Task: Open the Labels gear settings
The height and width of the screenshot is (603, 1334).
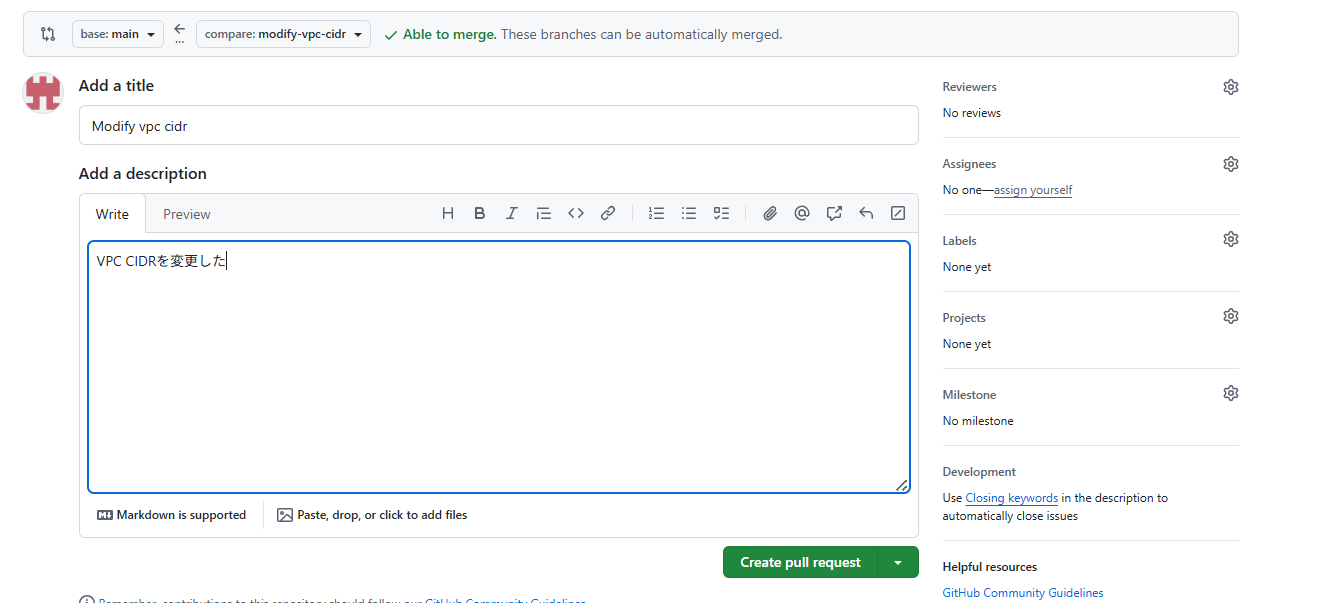Action: point(1231,240)
